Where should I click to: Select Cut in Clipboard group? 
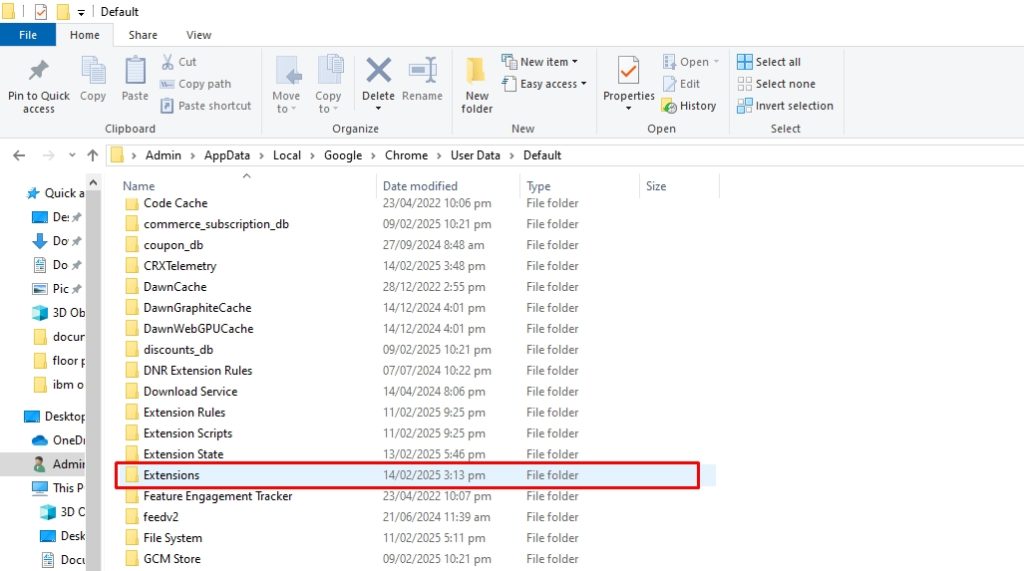(x=178, y=62)
